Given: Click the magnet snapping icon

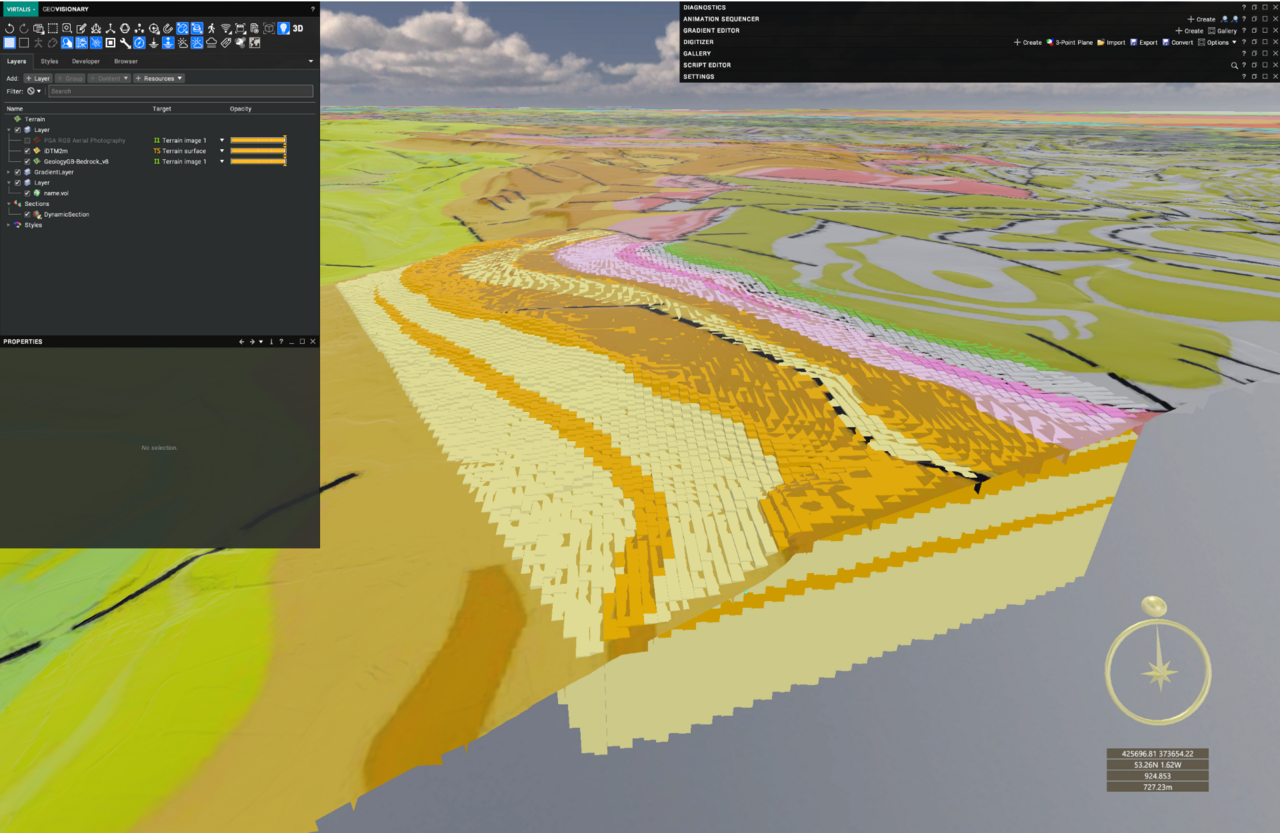Looking at the screenshot, I should pos(168,29).
